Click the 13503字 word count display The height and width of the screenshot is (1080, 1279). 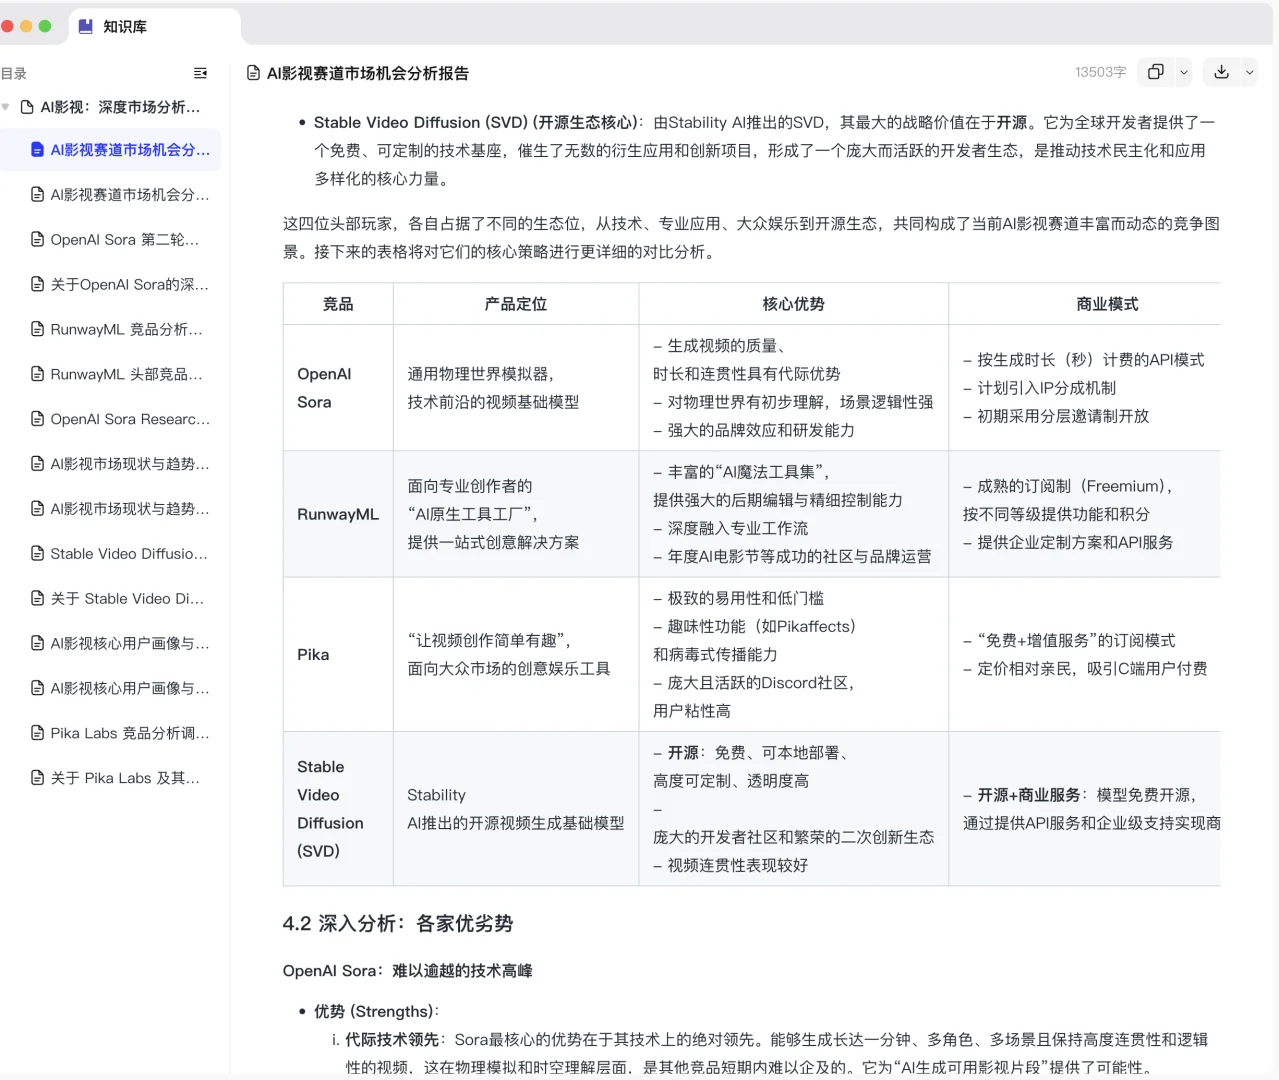1100,72
